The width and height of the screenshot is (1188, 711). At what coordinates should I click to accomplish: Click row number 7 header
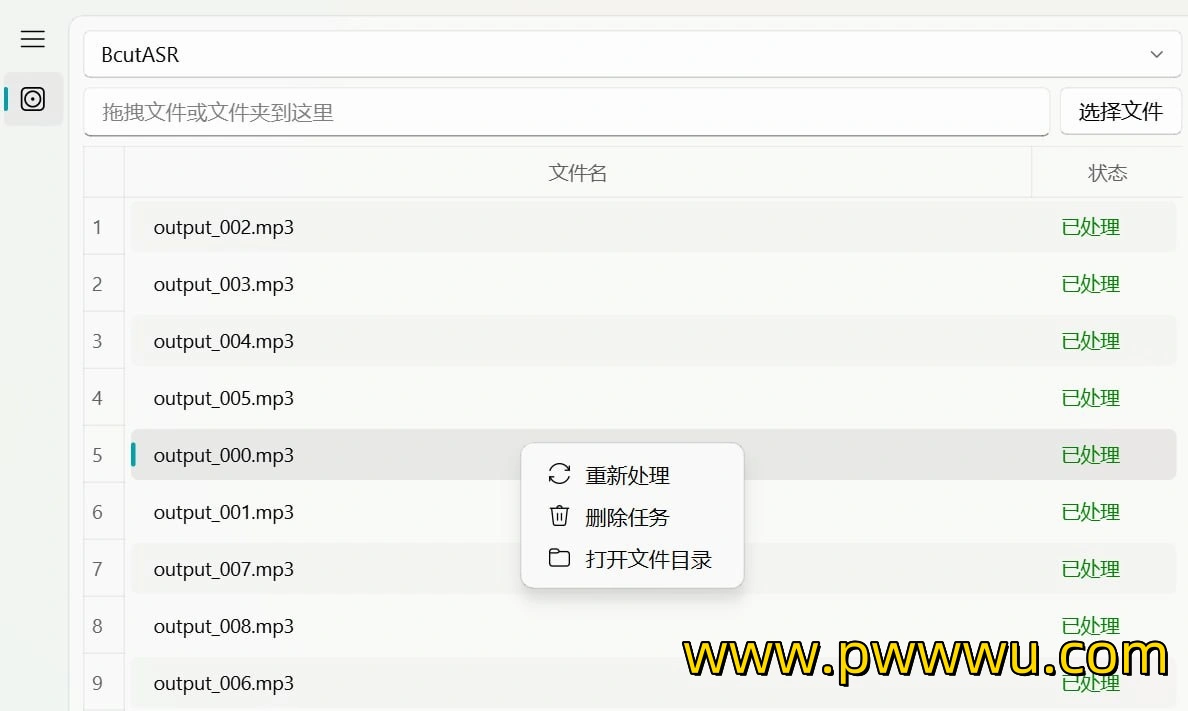[104, 568]
